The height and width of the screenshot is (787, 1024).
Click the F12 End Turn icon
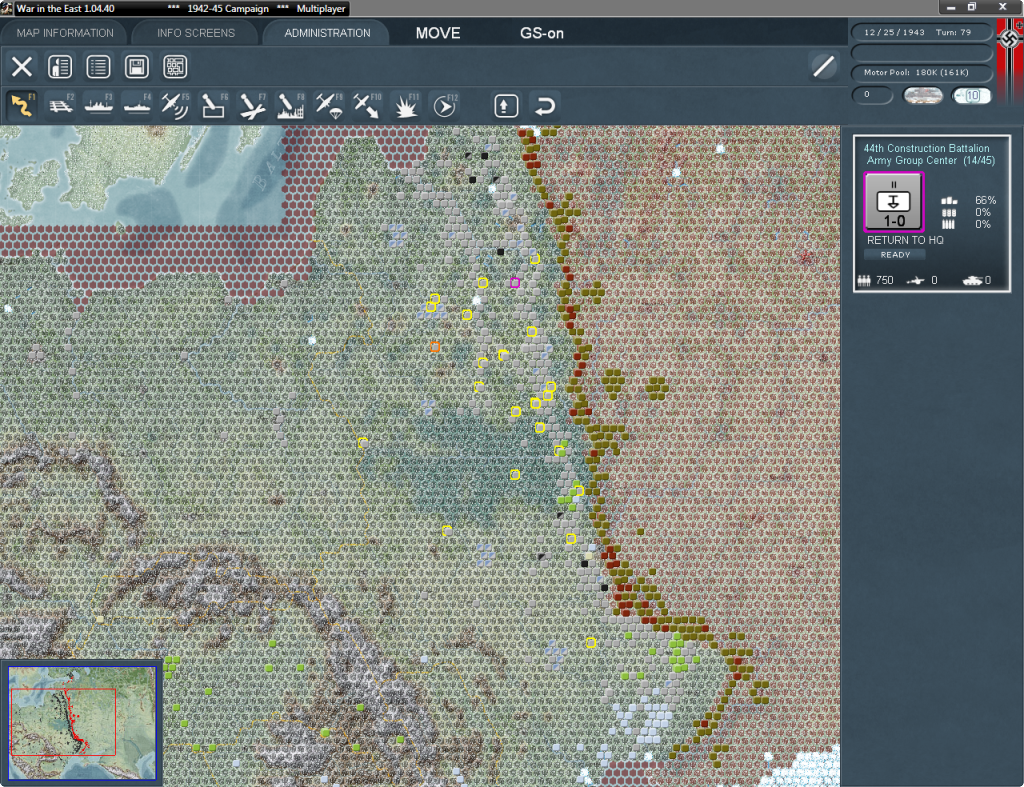pos(444,106)
